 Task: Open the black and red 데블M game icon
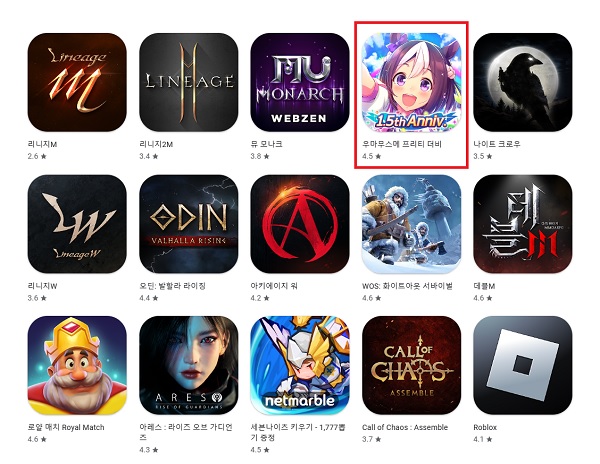tap(523, 224)
